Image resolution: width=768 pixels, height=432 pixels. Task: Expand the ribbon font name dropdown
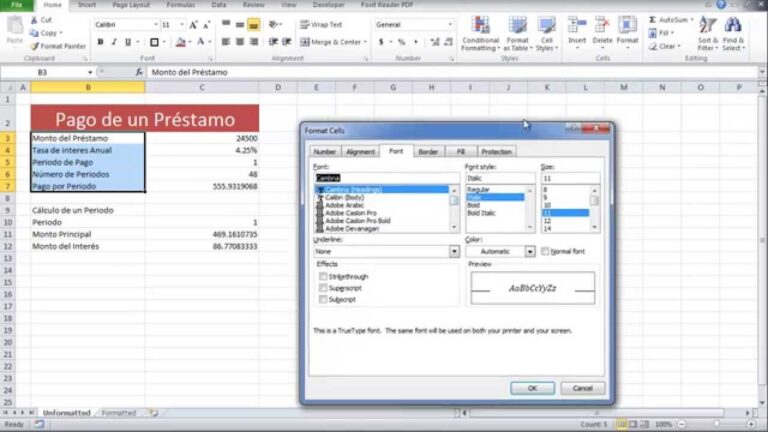point(156,24)
